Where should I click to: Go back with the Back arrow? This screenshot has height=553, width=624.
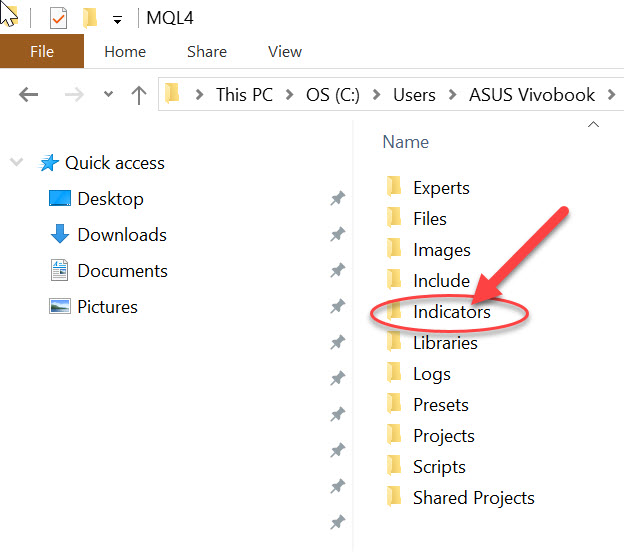coord(29,95)
